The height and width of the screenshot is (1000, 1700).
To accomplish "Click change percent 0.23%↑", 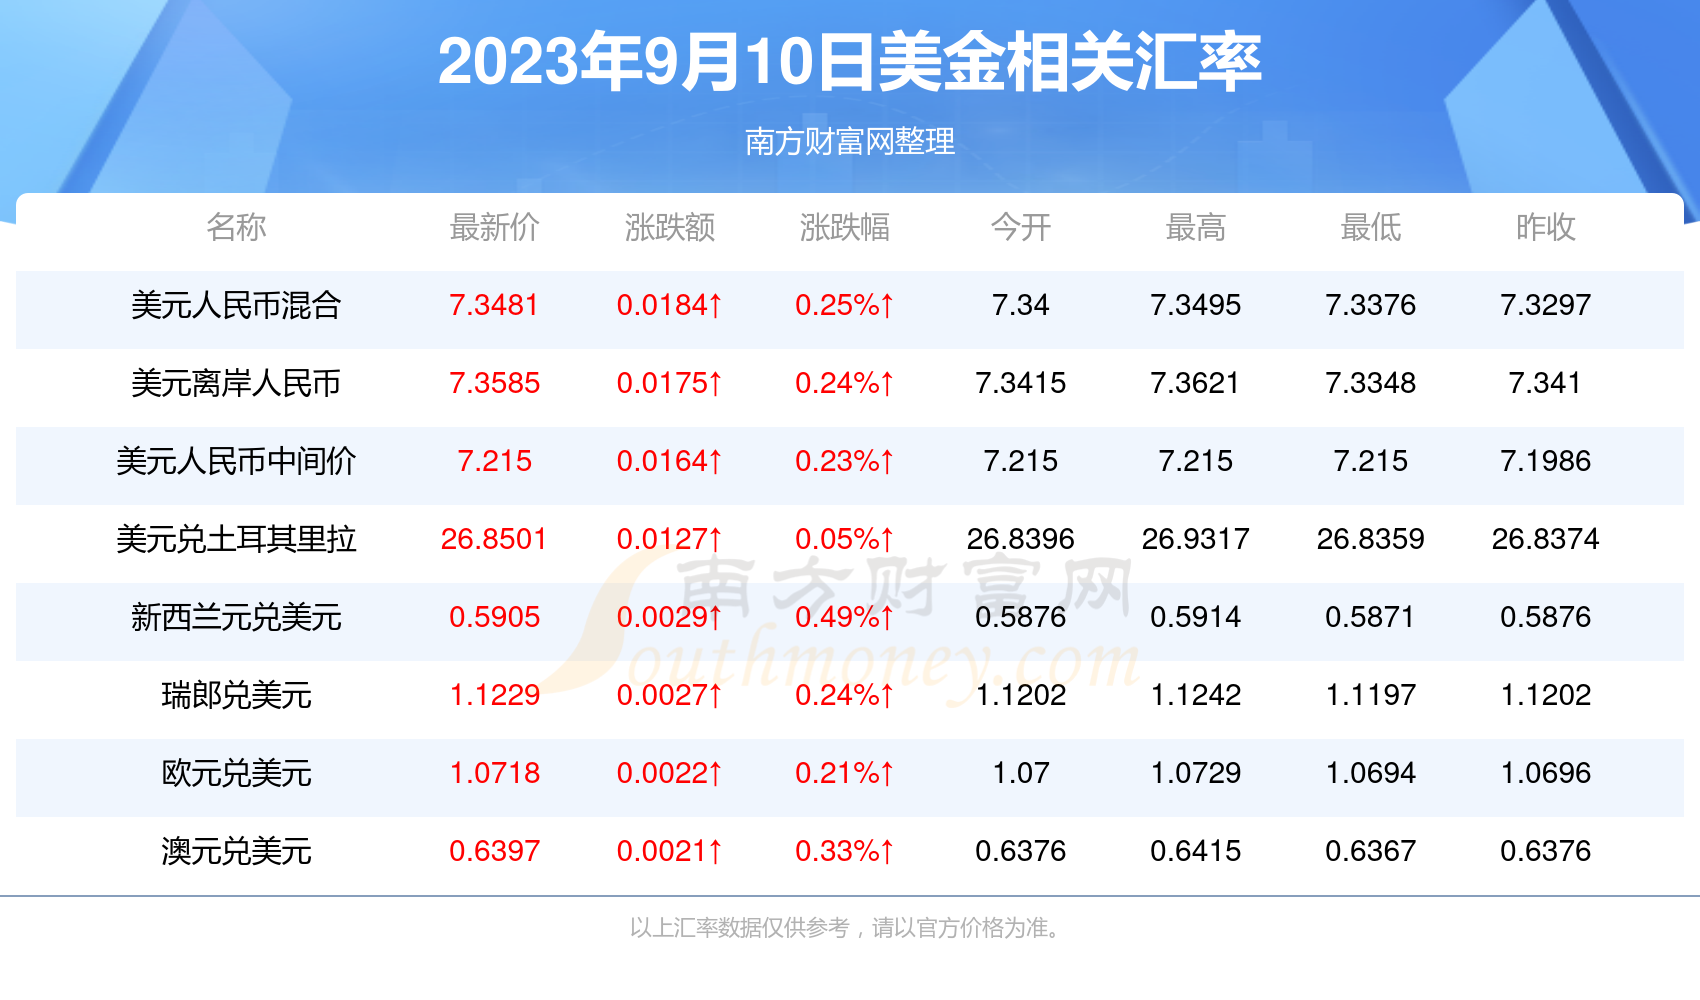I will click(x=845, y=461).
